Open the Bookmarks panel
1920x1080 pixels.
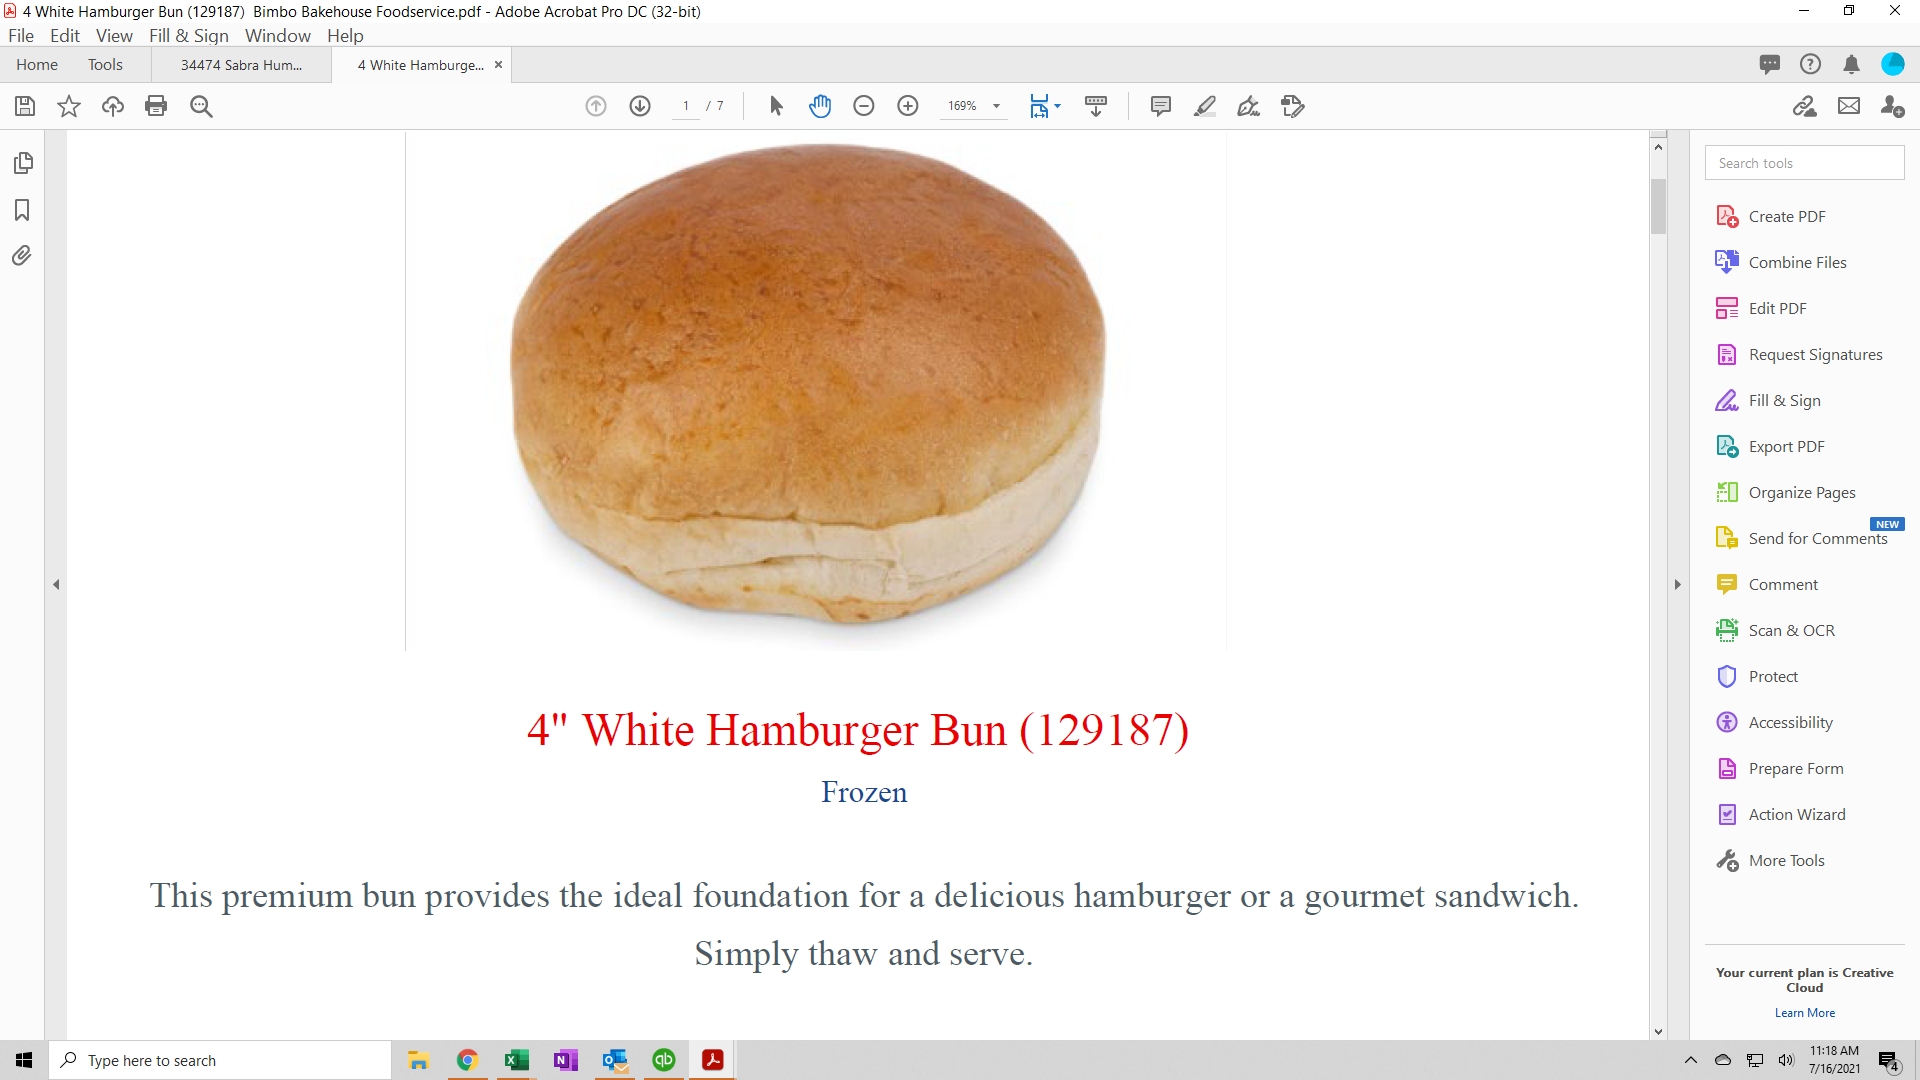click(22, 210)
